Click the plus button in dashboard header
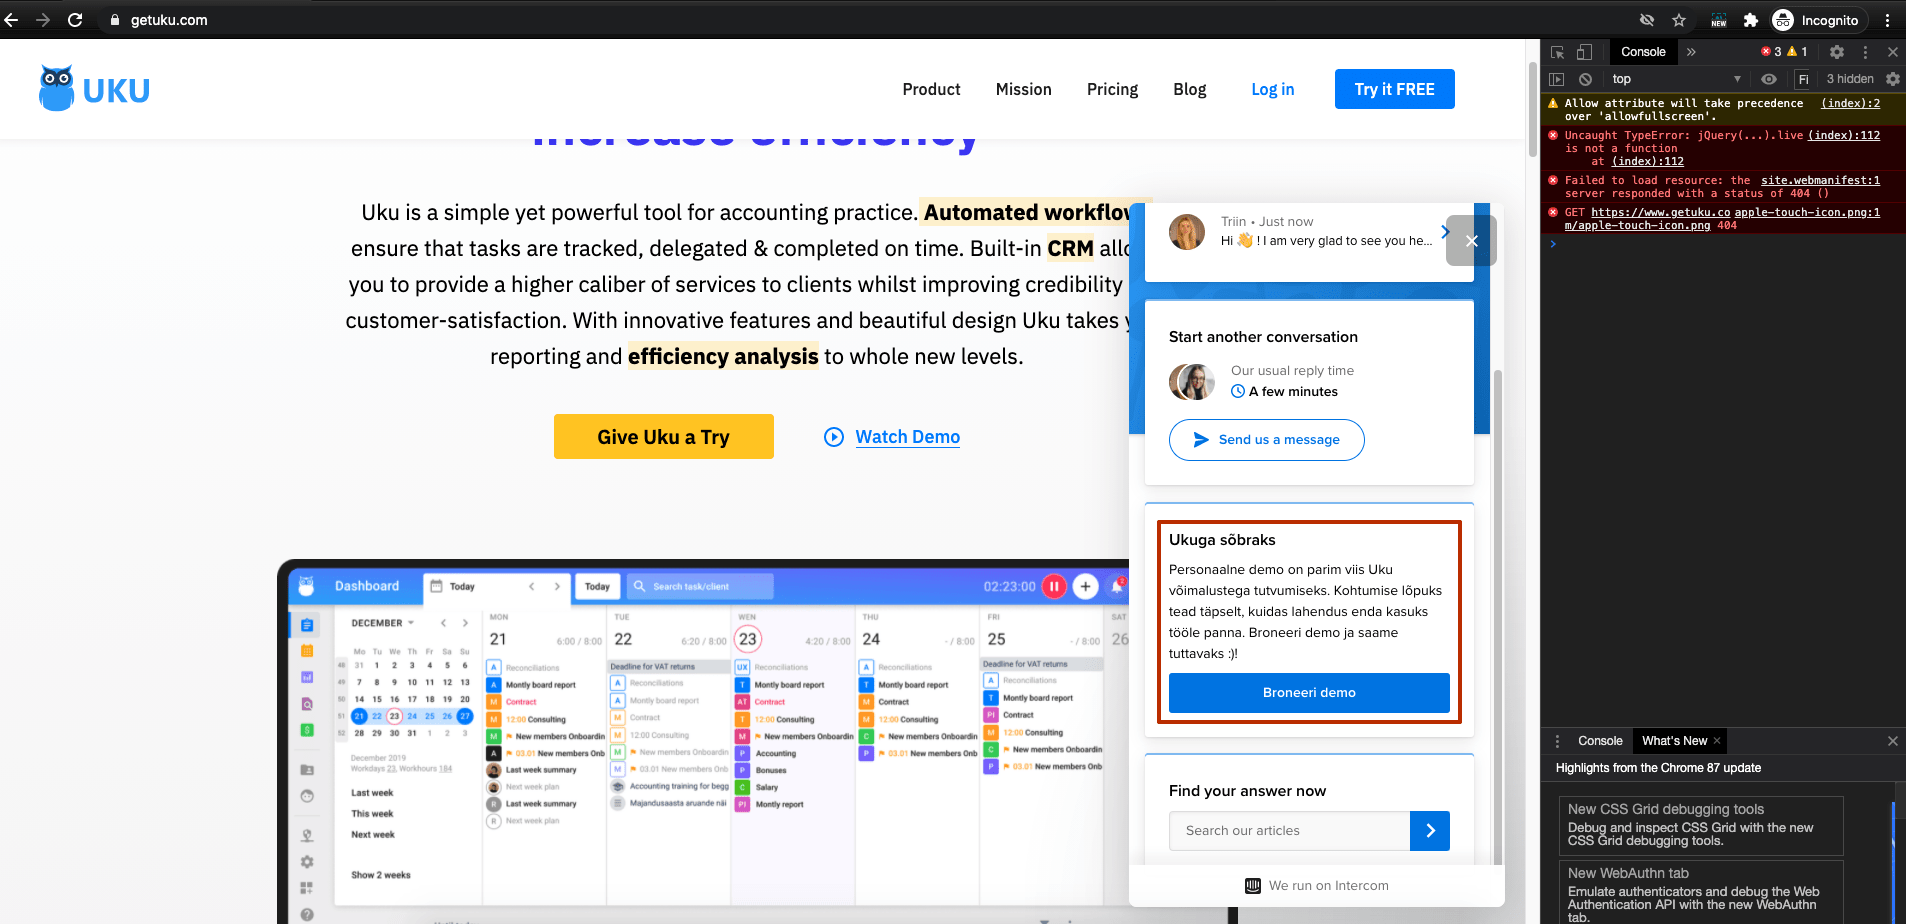1906x924 pixels. click(1085, 587)
